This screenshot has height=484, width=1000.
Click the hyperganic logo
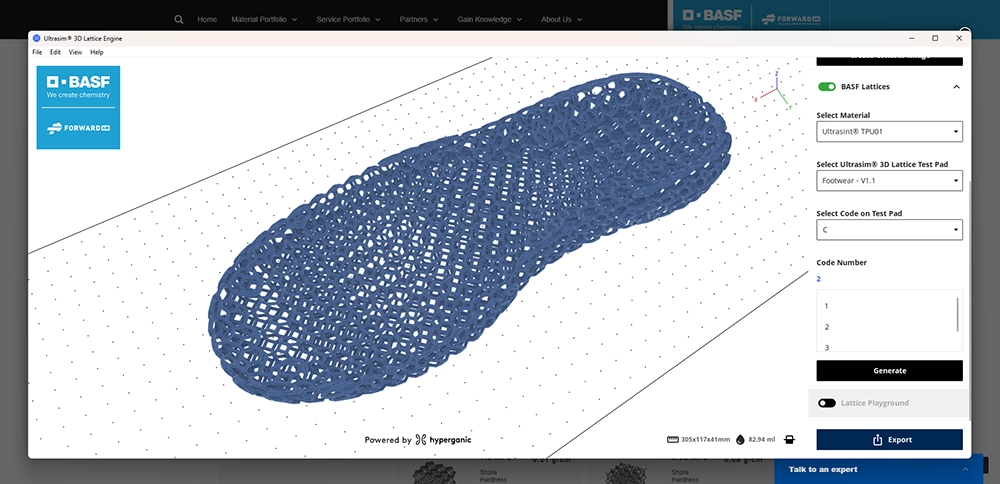pyautogui.click(x=443, y=439)
